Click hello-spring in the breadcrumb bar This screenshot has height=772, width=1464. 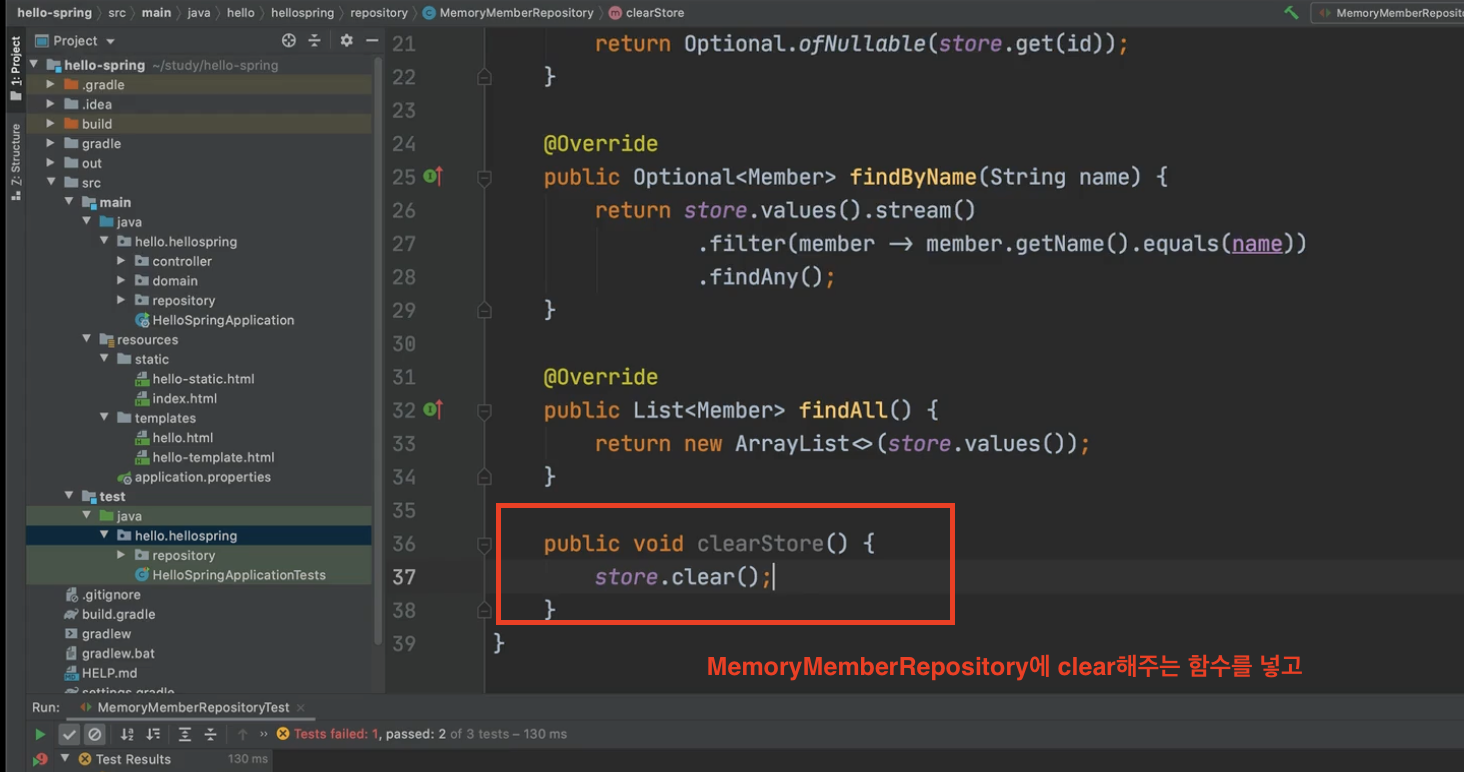click(54, 13)
